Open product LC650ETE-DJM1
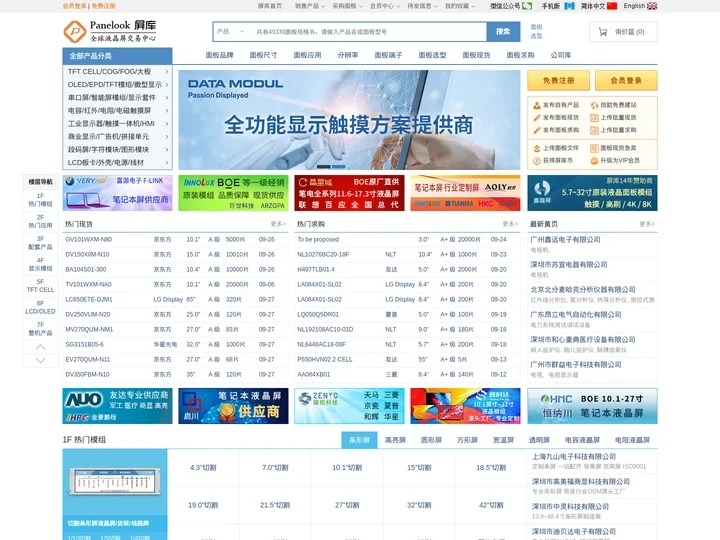This screenshot has height=540, width=720. point(89,299)
